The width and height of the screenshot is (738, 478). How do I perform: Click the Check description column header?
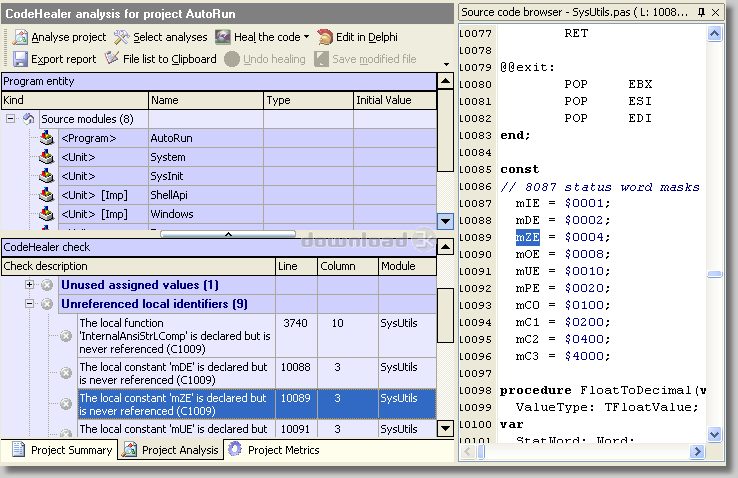click(138, 266)
